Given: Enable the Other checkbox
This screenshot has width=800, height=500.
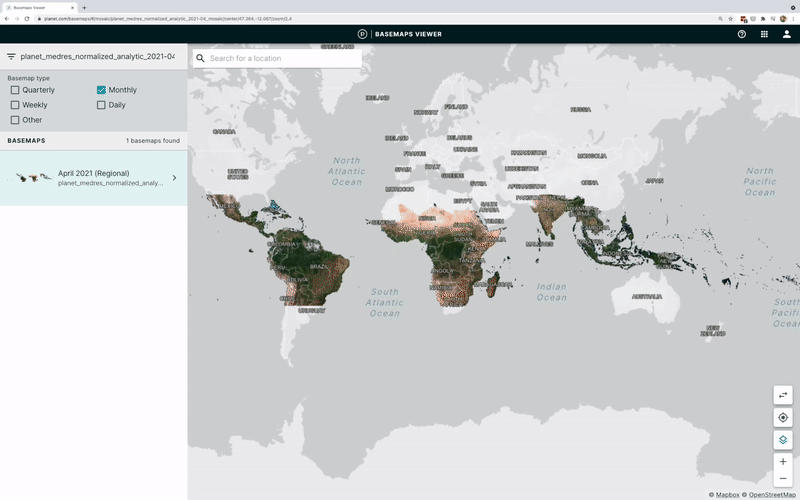Looking at the screenshot, I should point(15,120).
